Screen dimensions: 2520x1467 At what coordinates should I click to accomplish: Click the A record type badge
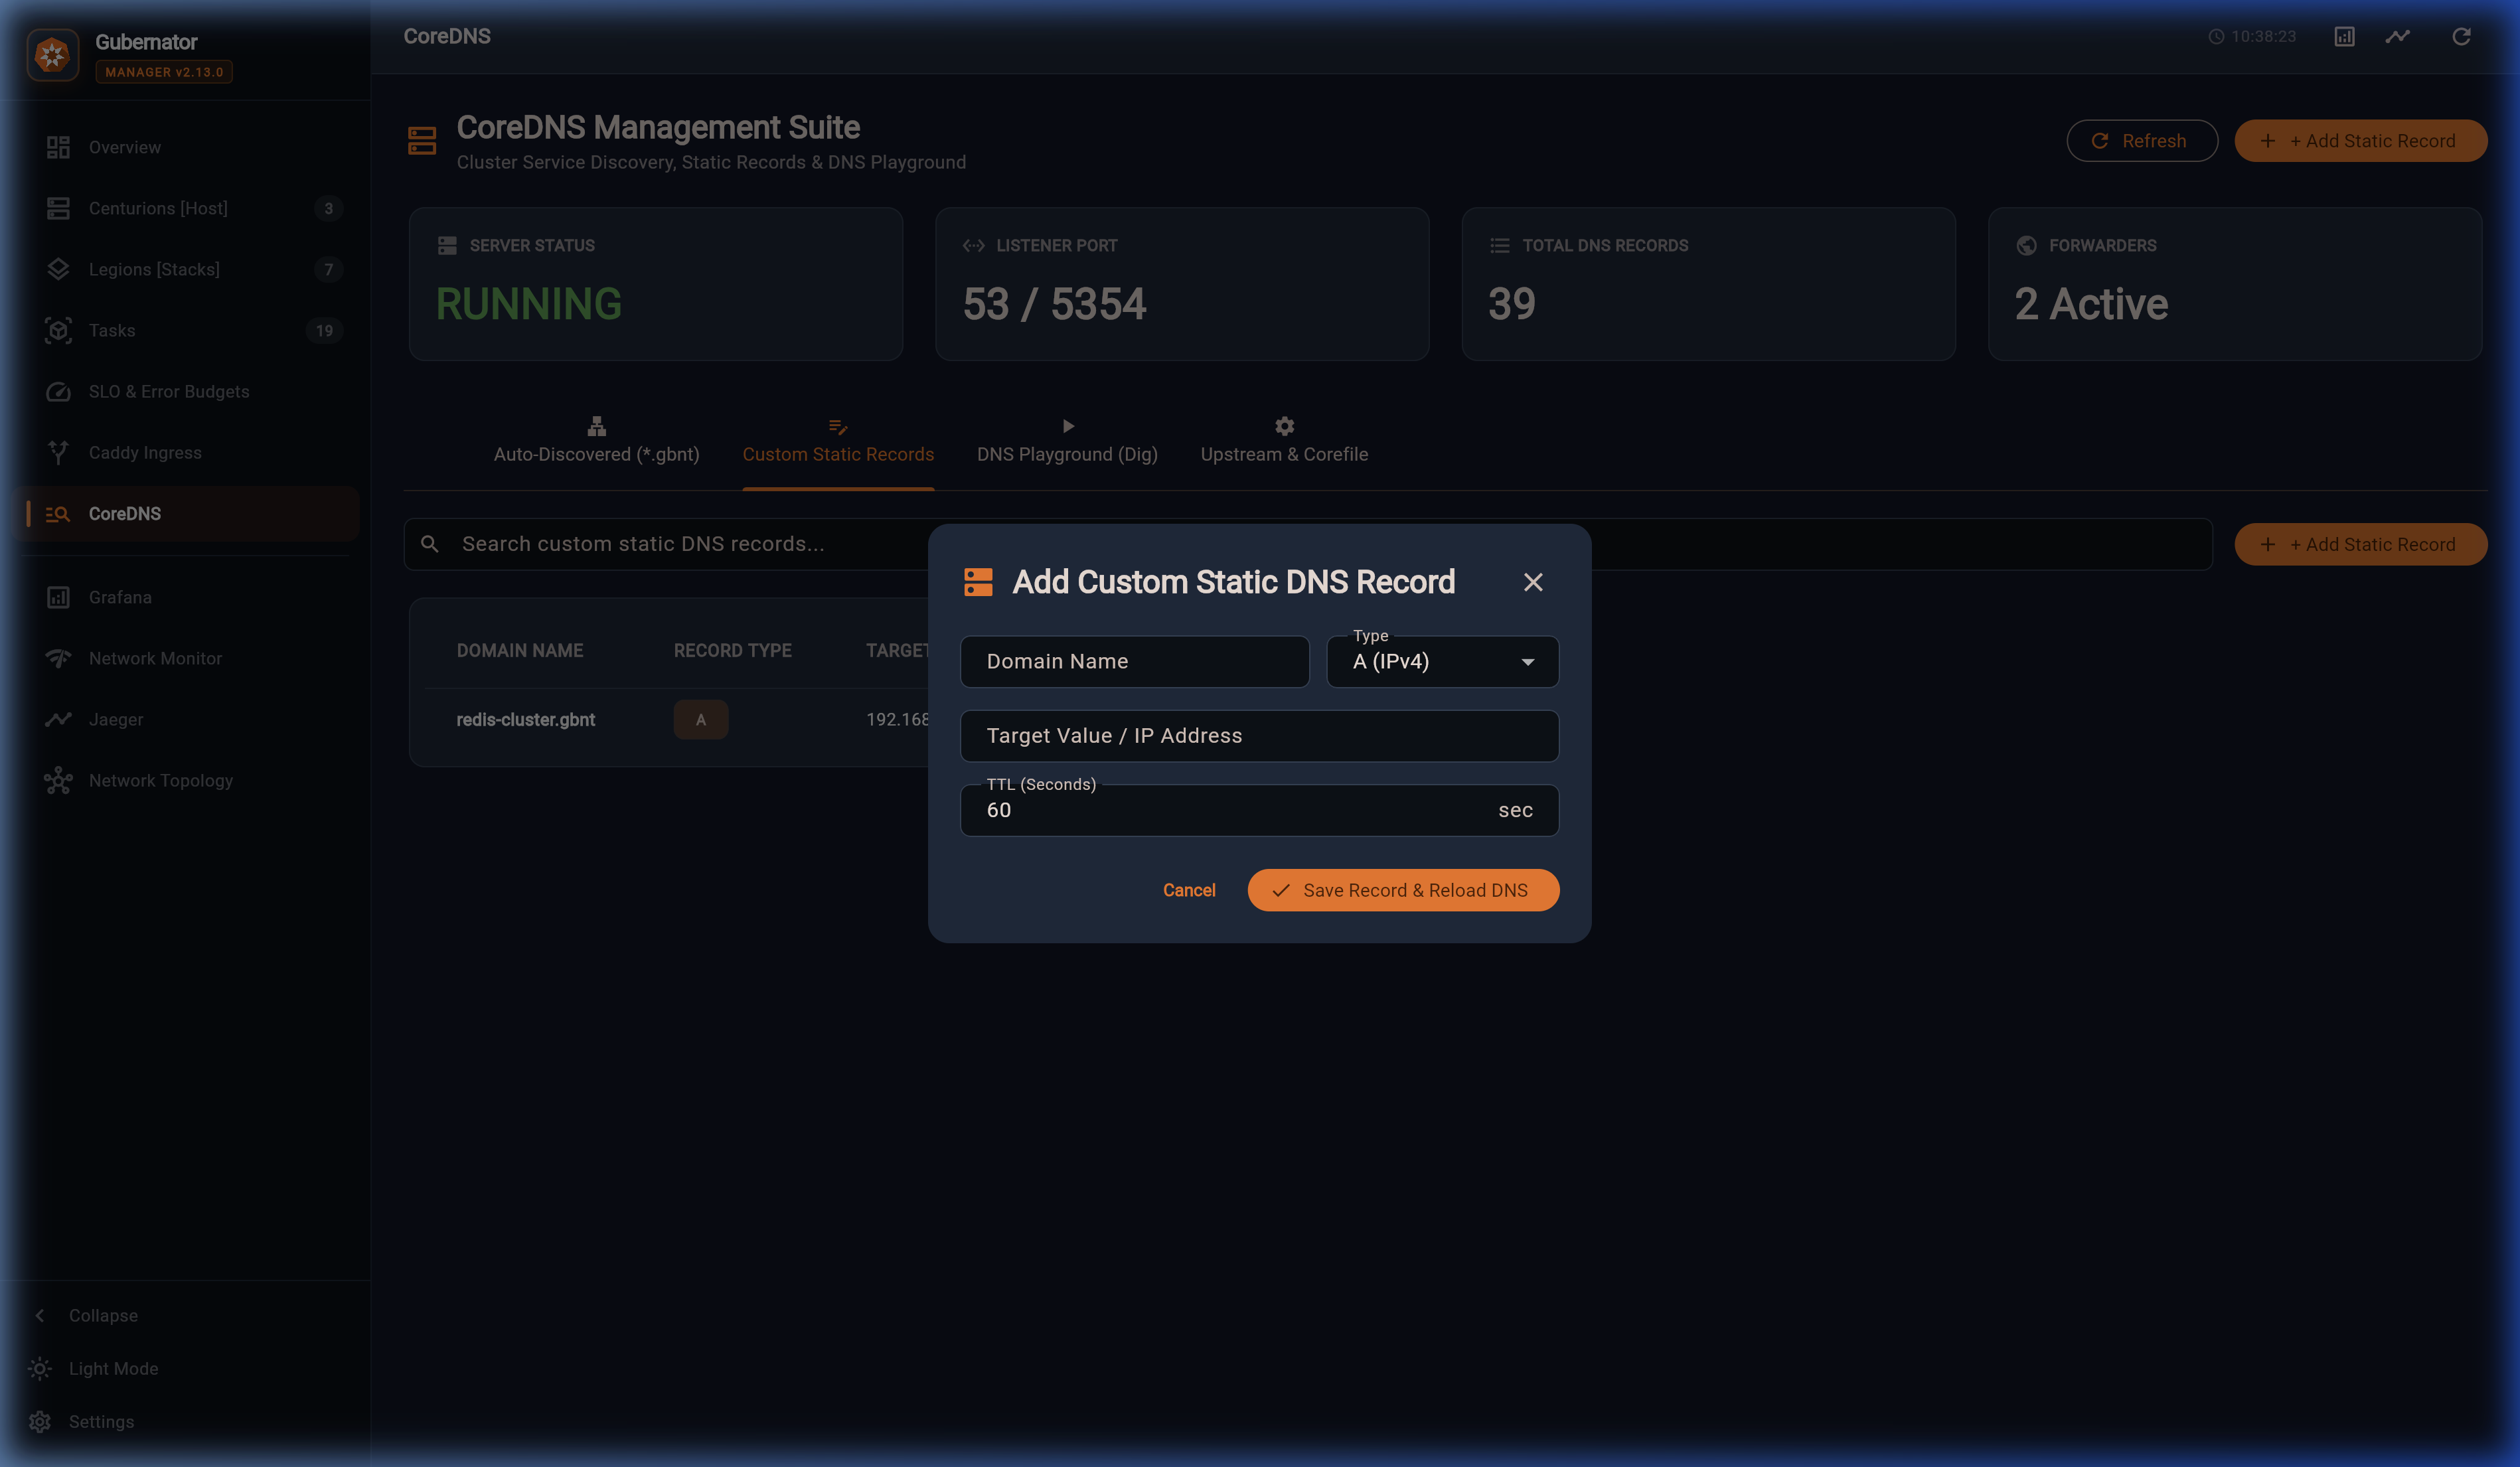click(x=701, y=720)
